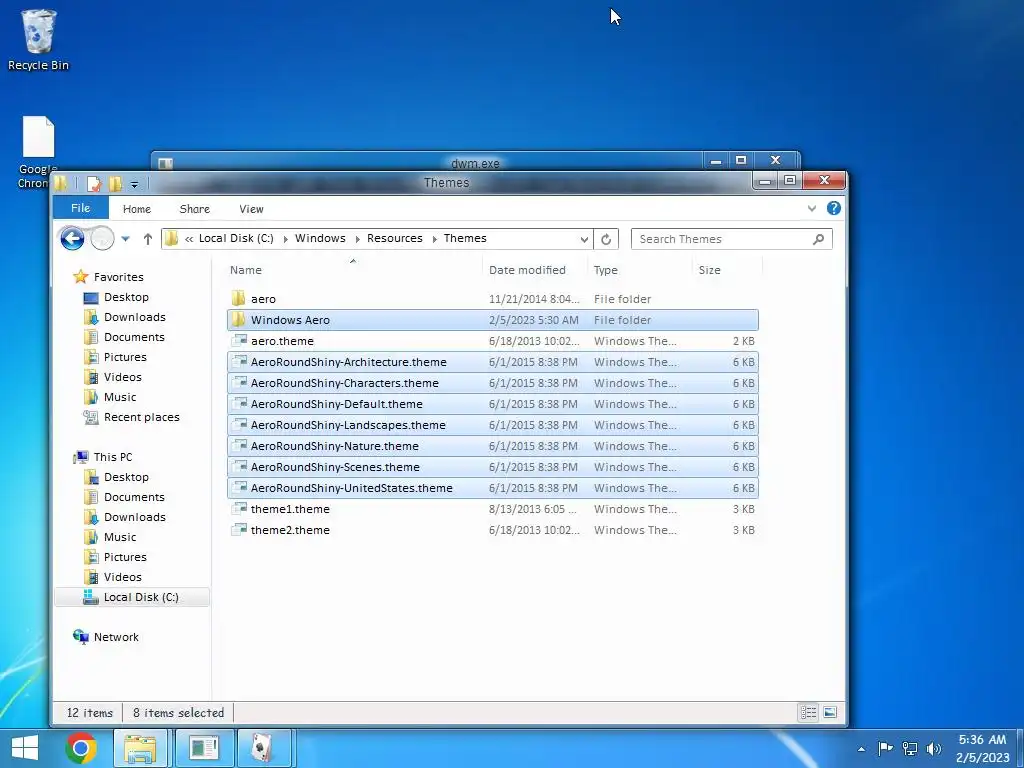The width and height of the screenshot is (1024, 768).
Task: Select theme2.theme file name
Action: click(x=290, y=530)
